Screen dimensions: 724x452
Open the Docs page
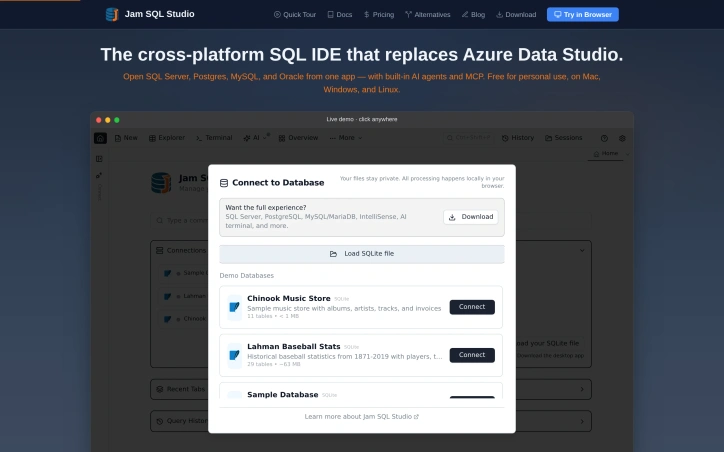coord(339,15)
